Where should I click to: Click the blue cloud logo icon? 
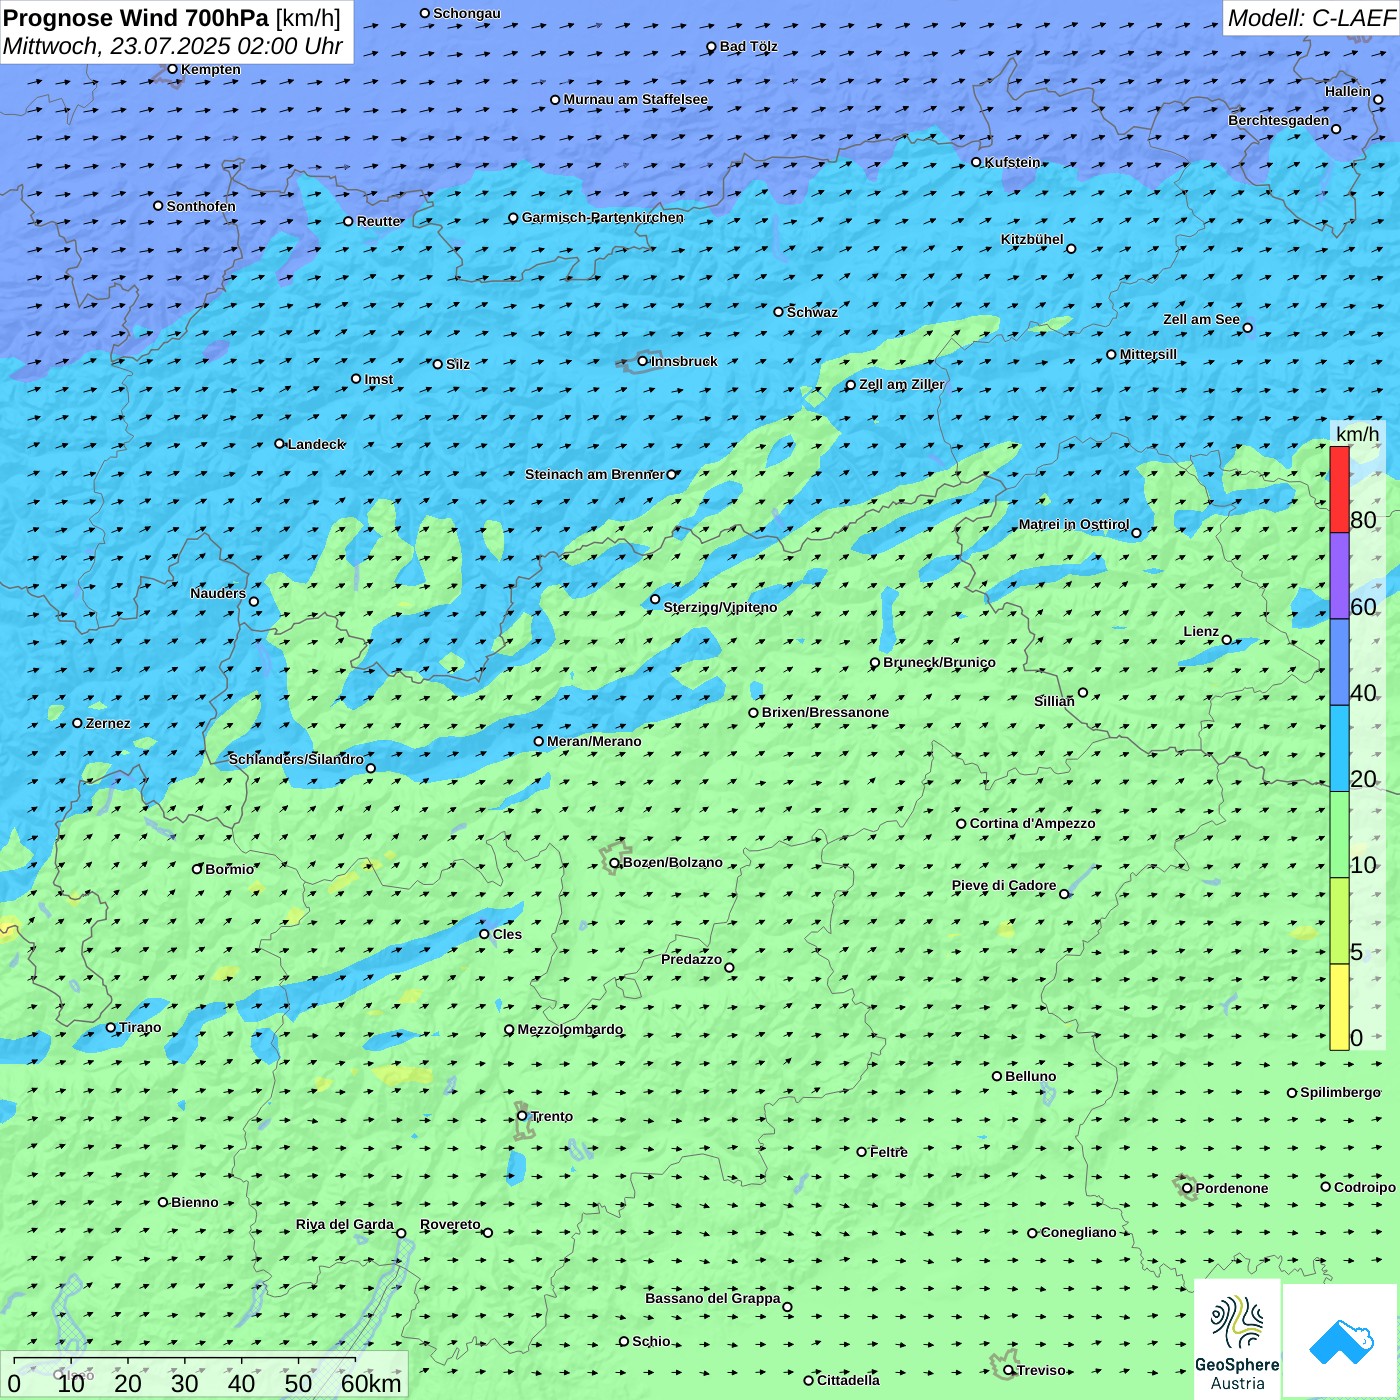pos(1341,1341)
